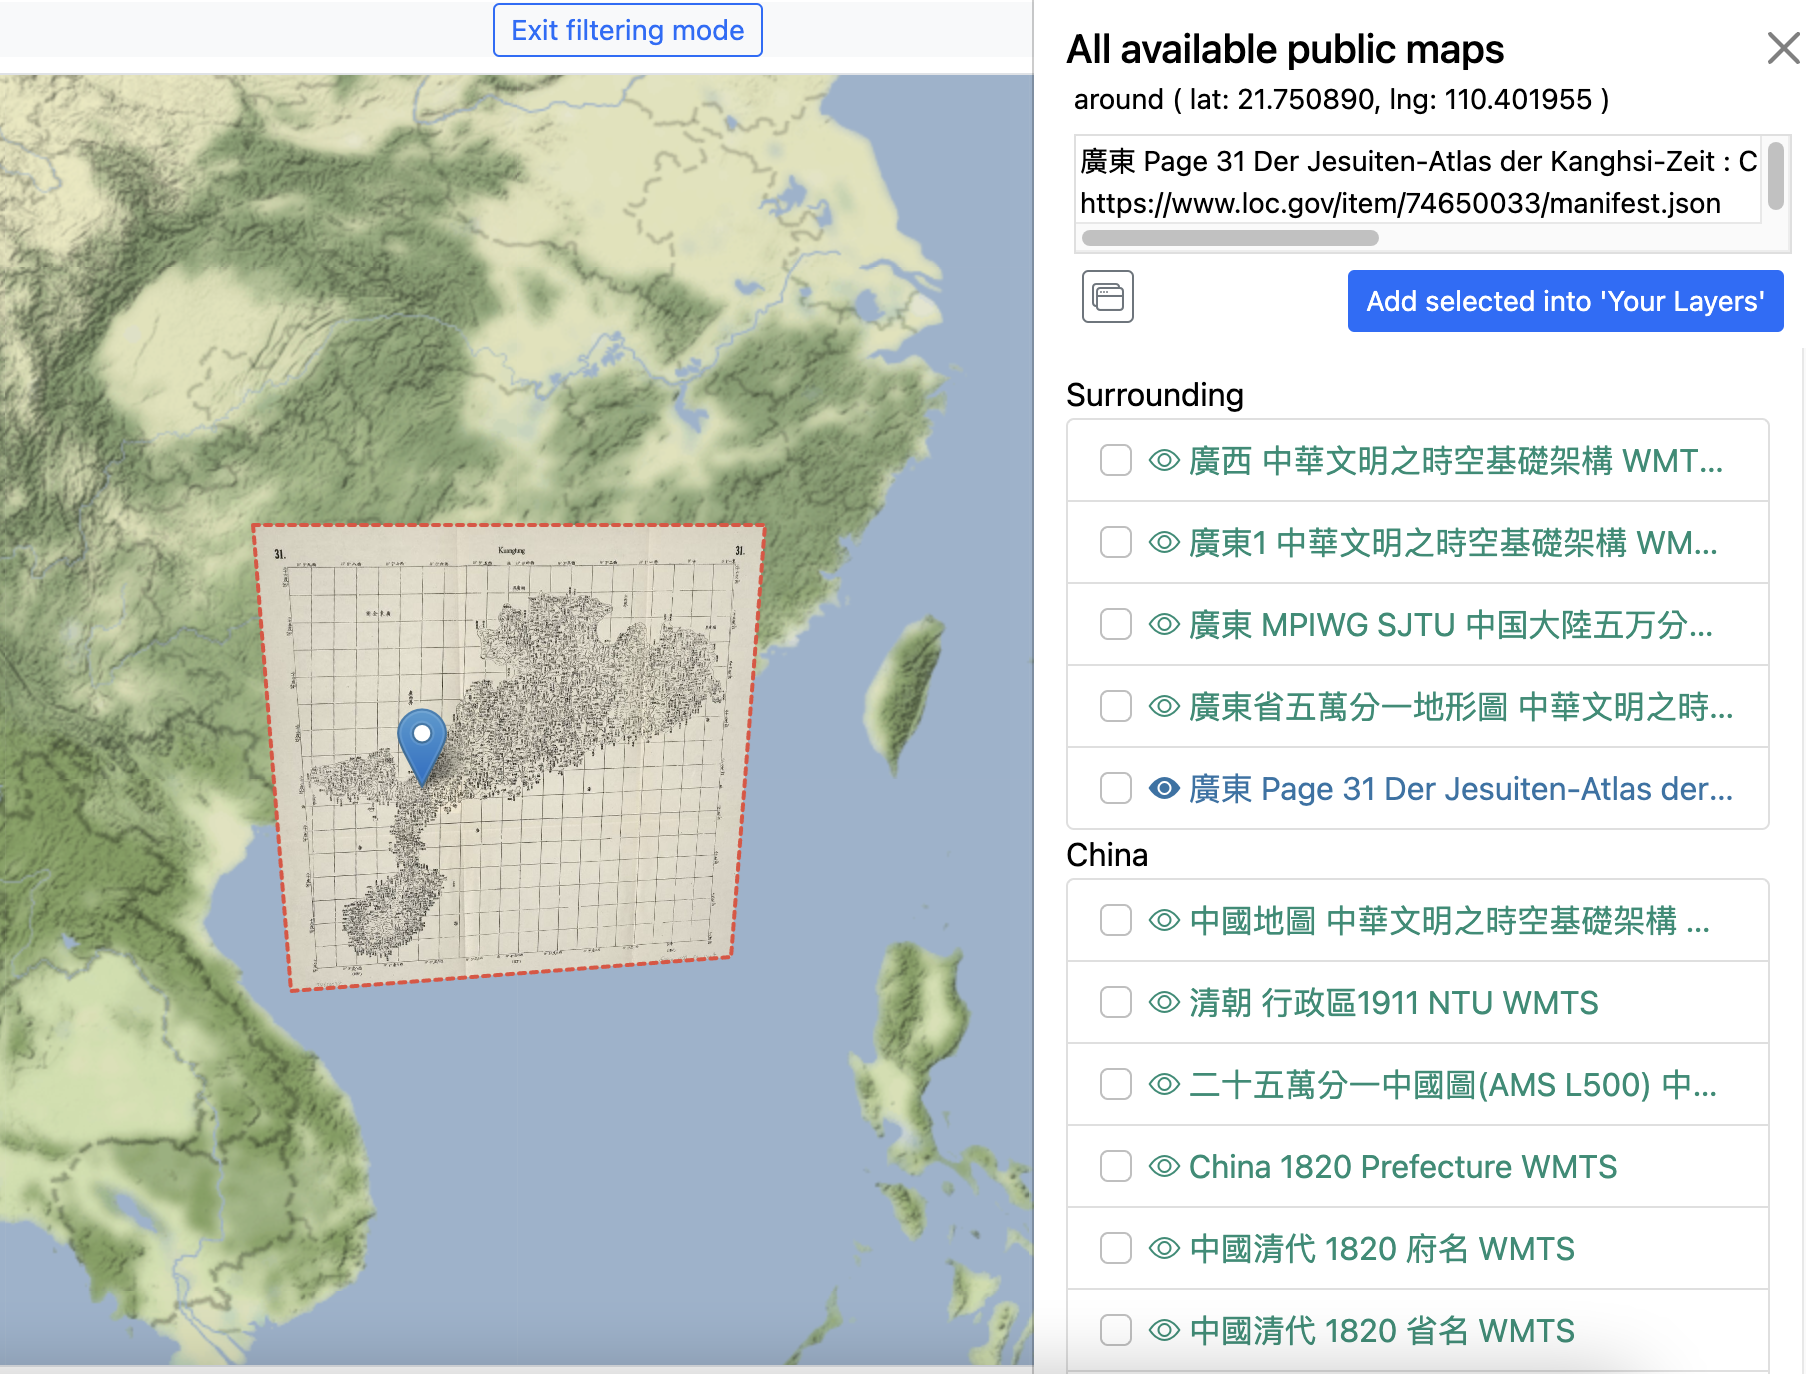
Task: Click the loc.gov manifest.json URL text
Action: tap(1400, 203)
